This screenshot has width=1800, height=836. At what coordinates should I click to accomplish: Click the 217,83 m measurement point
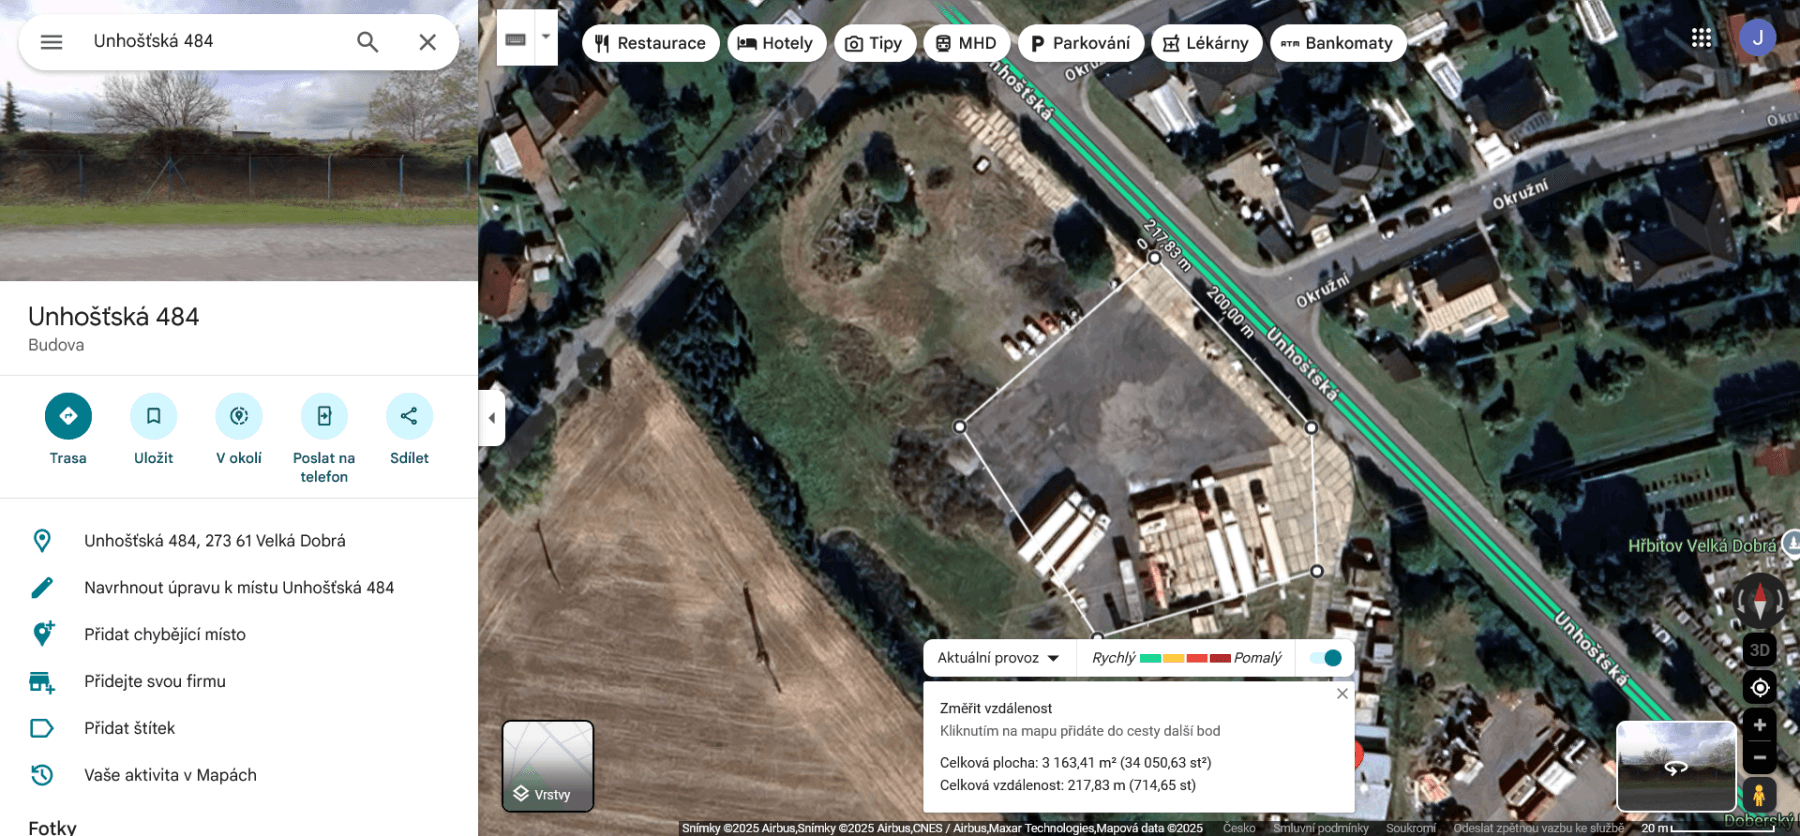click(1154, 258)
